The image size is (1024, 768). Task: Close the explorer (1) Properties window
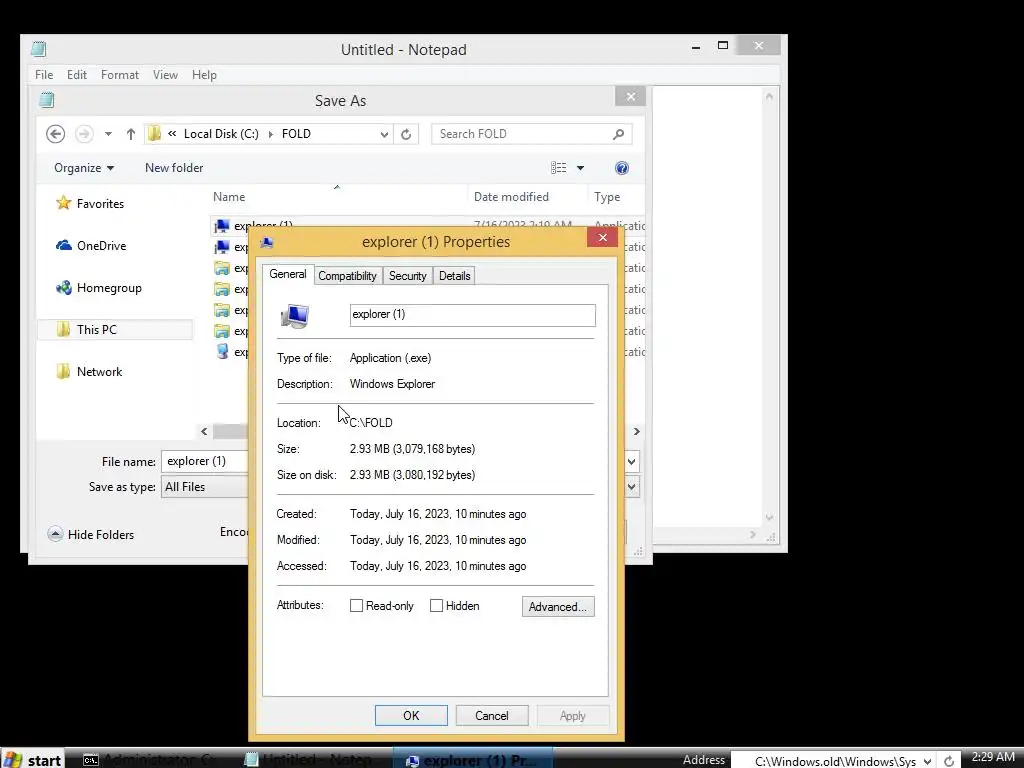(x=602, y=238)
